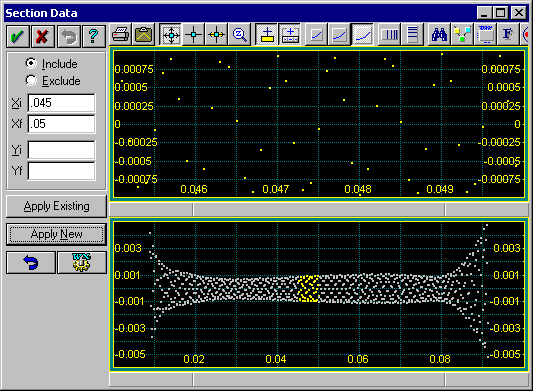Click the gray undo arrow button
The image size is (533, 391).
coord(69,36)
